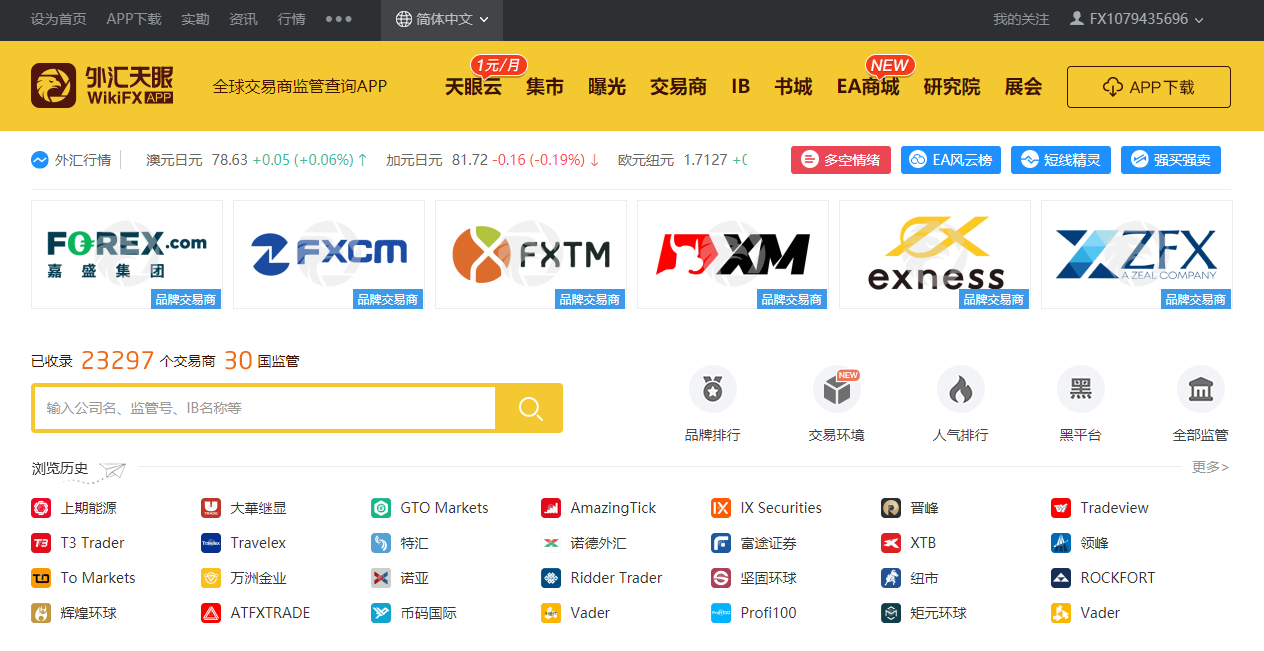The image size is (1264, 651).
Task: Open the 人气排行 flame icon
Action: pyautogui.click(x=961, y=389)
